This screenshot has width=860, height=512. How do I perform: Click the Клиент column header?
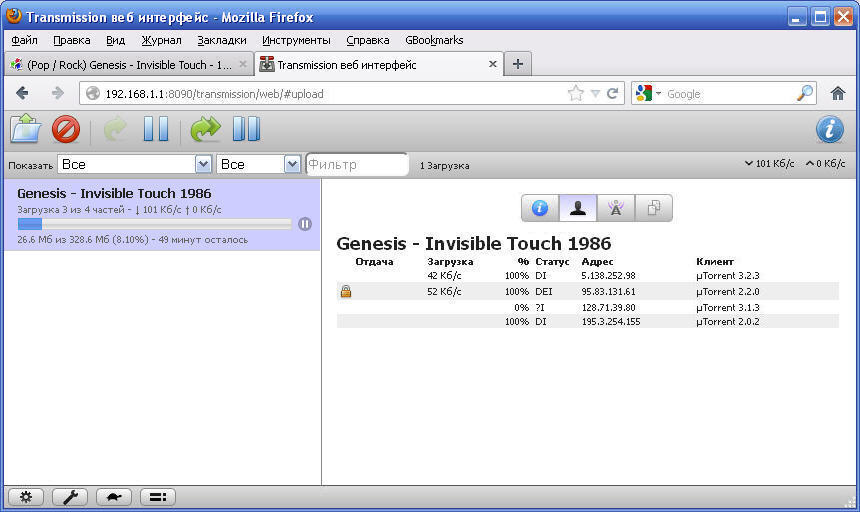715,261
